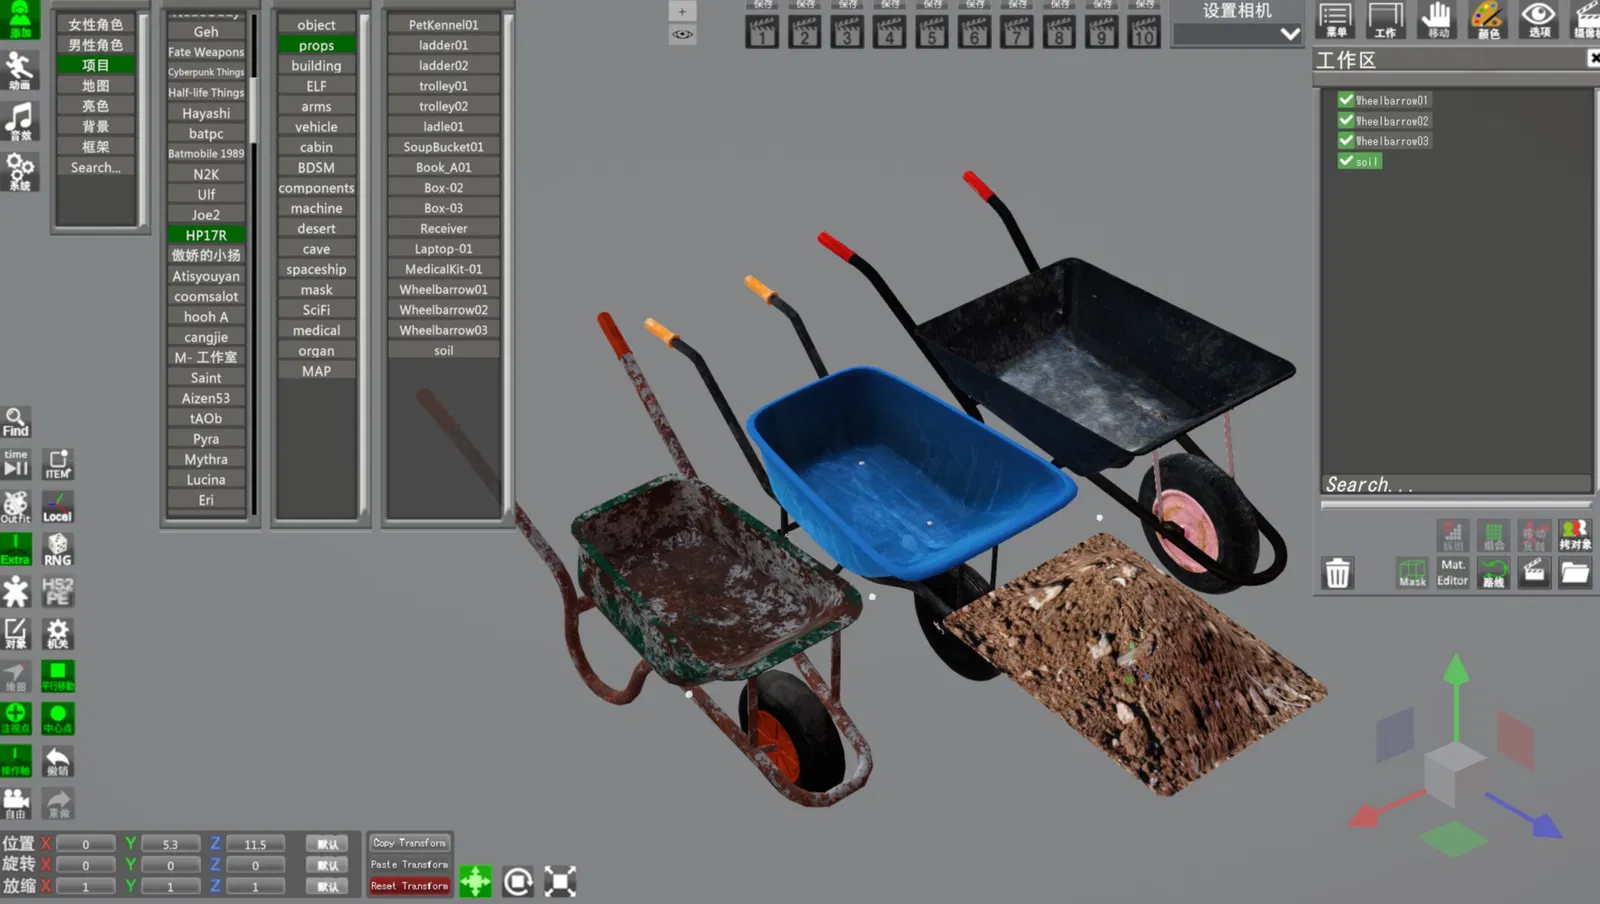Click the 自由 camera icon
This screenshot has width=1600, height=904.
click(x=16, y=803)
